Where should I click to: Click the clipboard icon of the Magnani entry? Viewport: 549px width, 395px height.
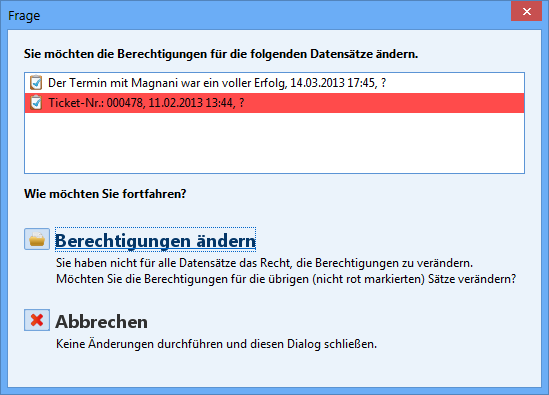tap(36, 83)
